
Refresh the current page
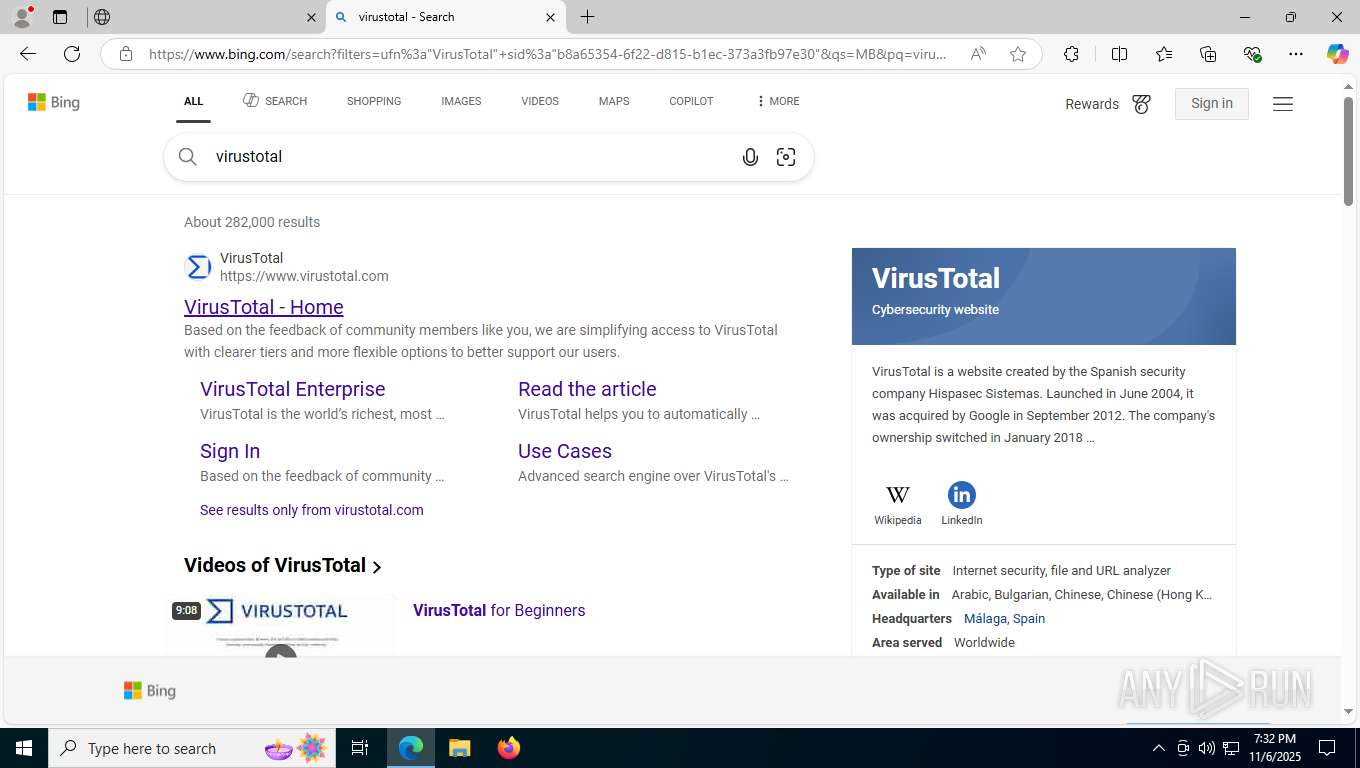click(x=72, y=54)
